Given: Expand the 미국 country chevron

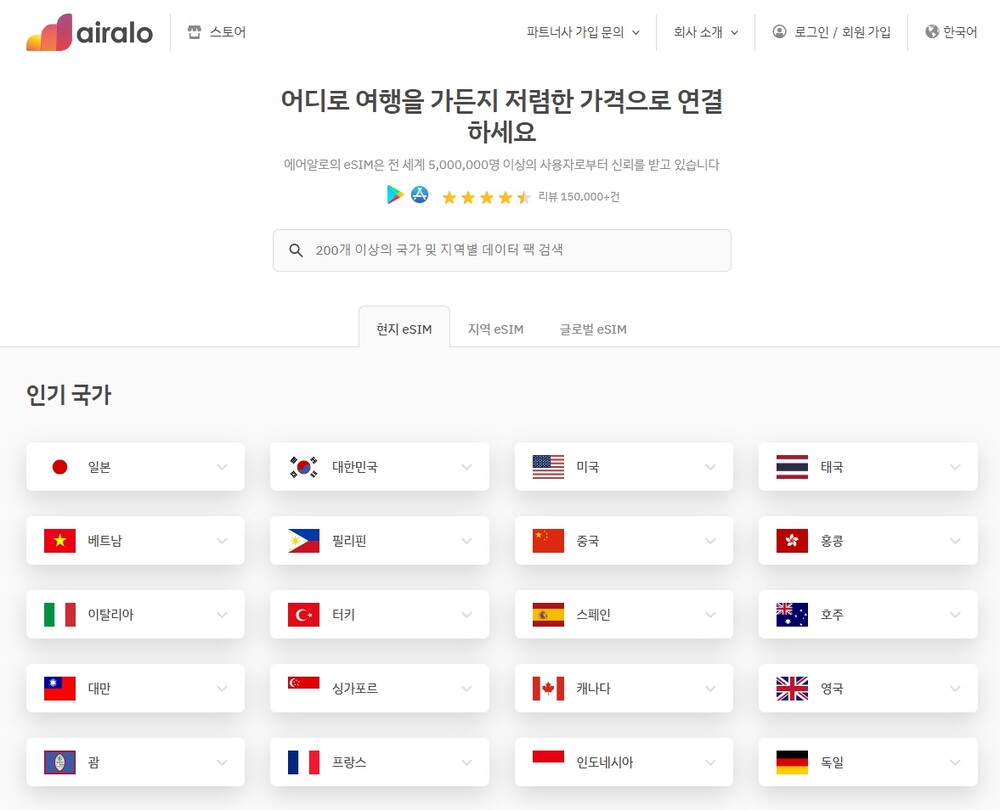Looking at the screenshot, I should click(711, 467).
